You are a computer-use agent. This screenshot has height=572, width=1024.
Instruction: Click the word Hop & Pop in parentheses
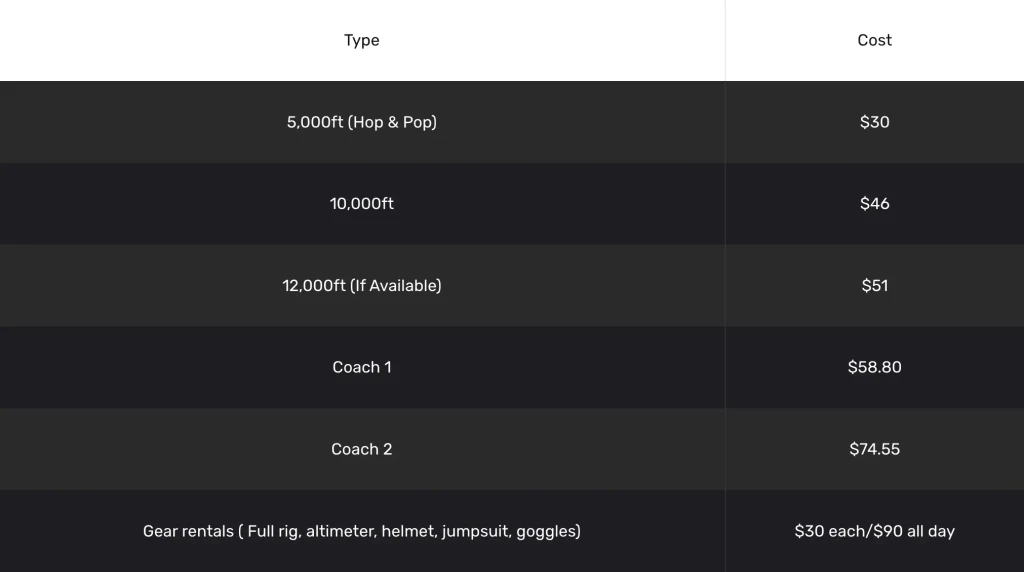pyautogui.click(x=392, y=122)
